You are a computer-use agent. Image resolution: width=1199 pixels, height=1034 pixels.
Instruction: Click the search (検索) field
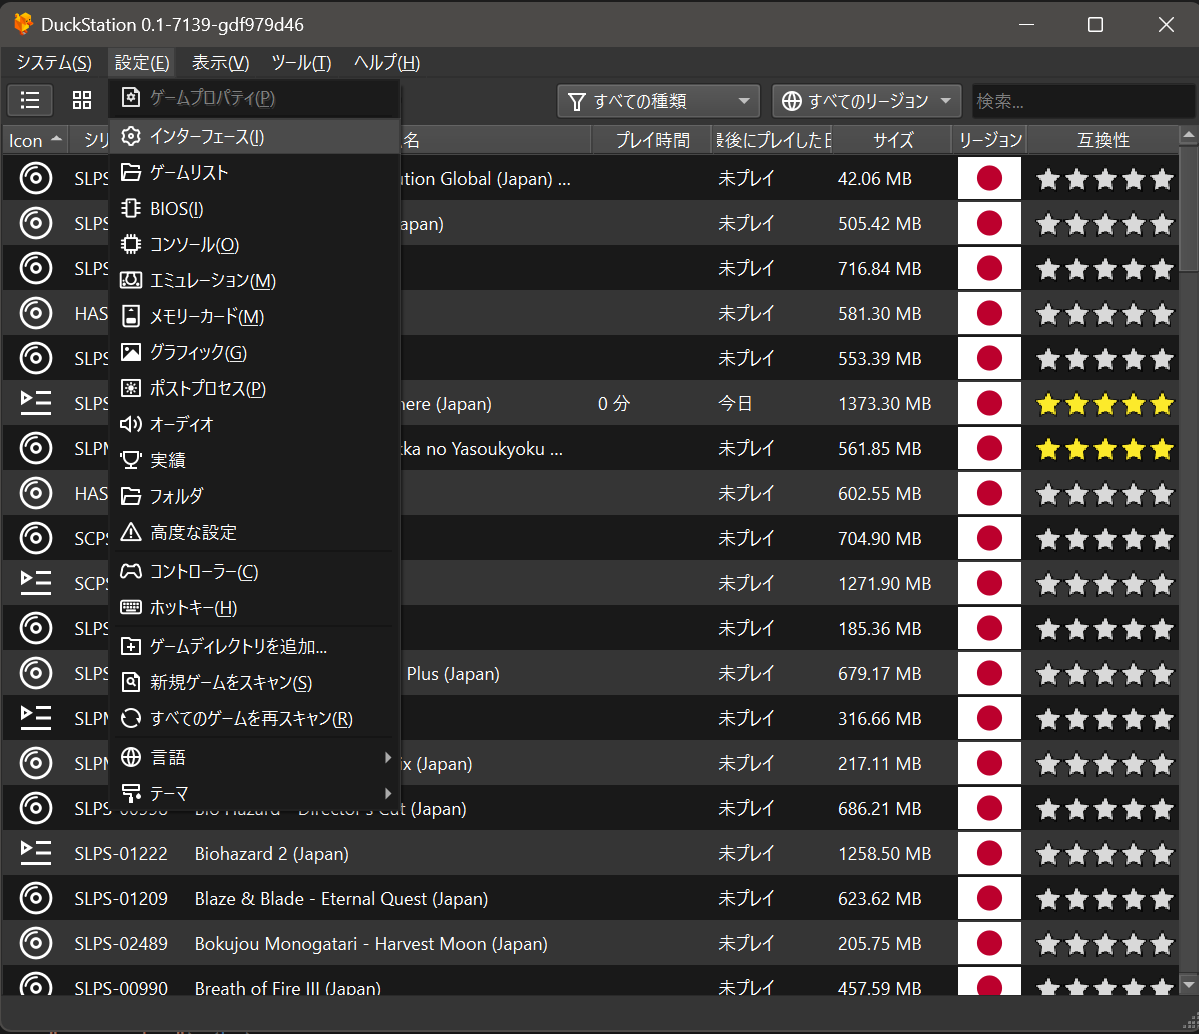(x=1082, y=101)
